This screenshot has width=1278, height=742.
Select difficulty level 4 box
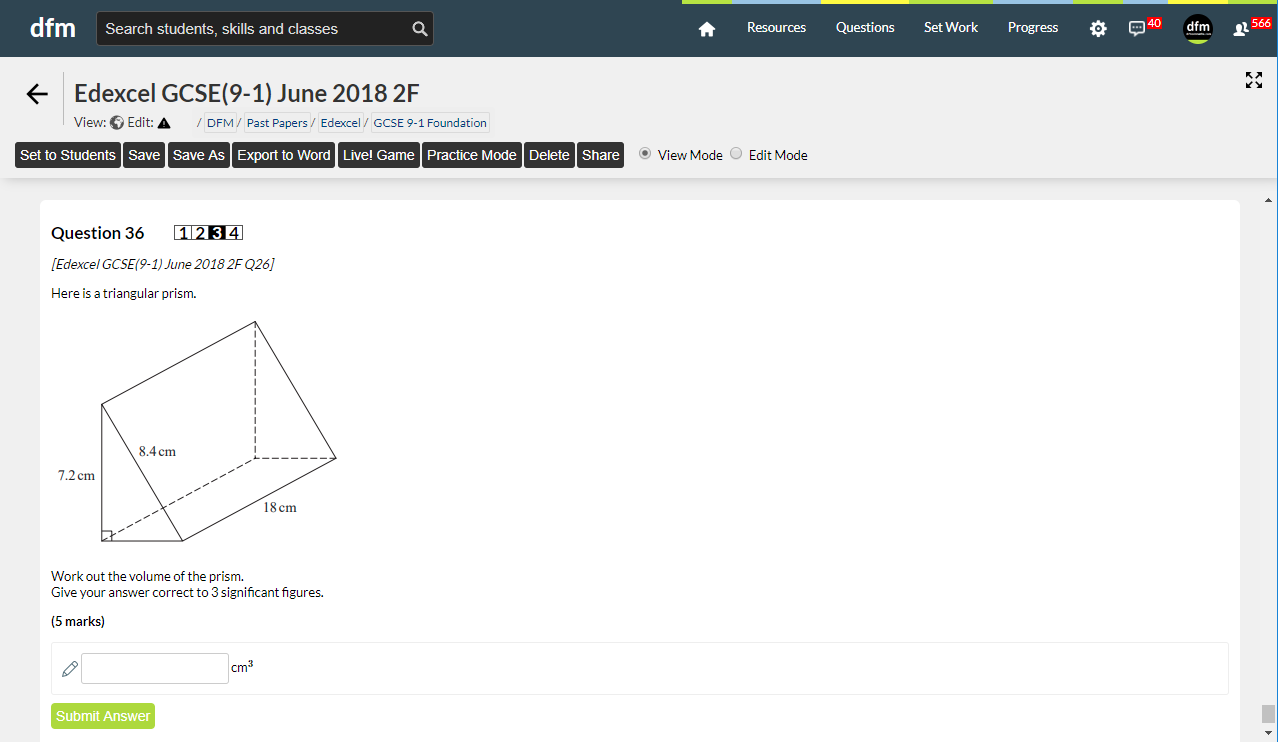pos(234,233)
